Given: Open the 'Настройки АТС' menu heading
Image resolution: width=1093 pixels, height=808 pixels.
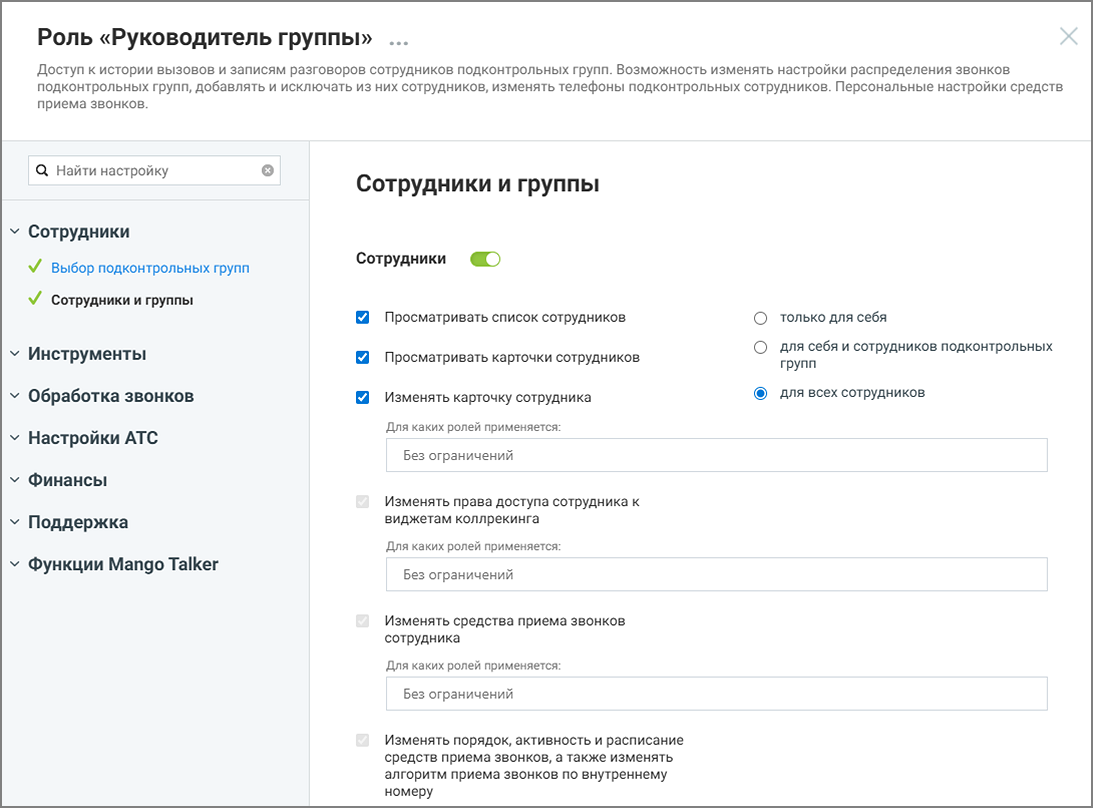Looking at the screenshot, I should [93, 438].
